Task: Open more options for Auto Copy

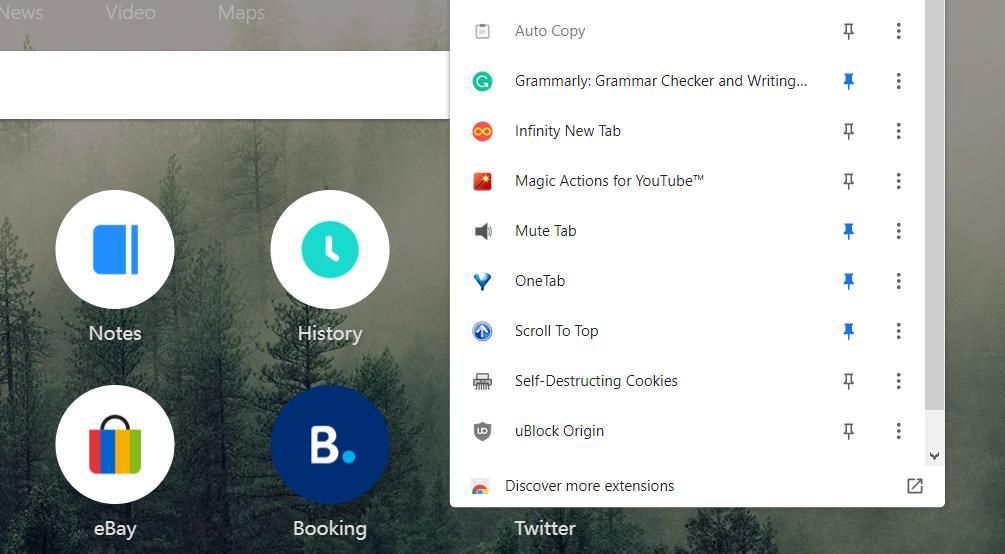Action: click(x=899, y=31)
